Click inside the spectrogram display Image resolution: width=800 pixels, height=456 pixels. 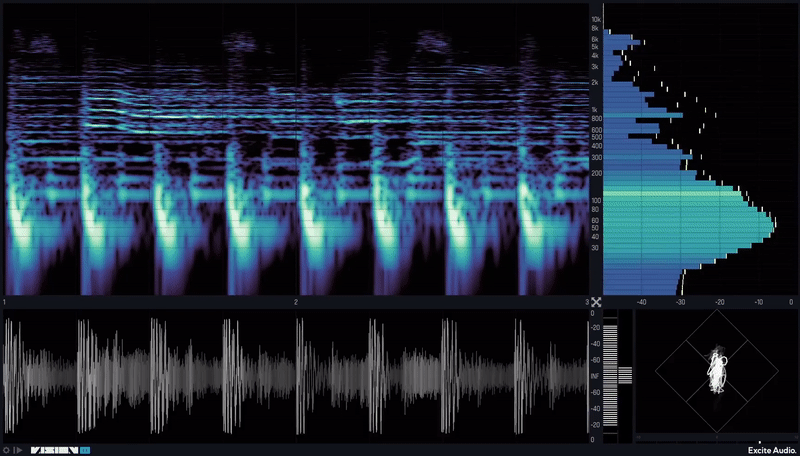point(296,149)
